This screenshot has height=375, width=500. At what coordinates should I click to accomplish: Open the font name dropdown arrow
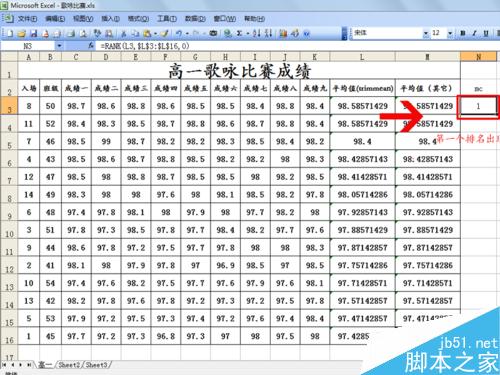tap(426, 33)
